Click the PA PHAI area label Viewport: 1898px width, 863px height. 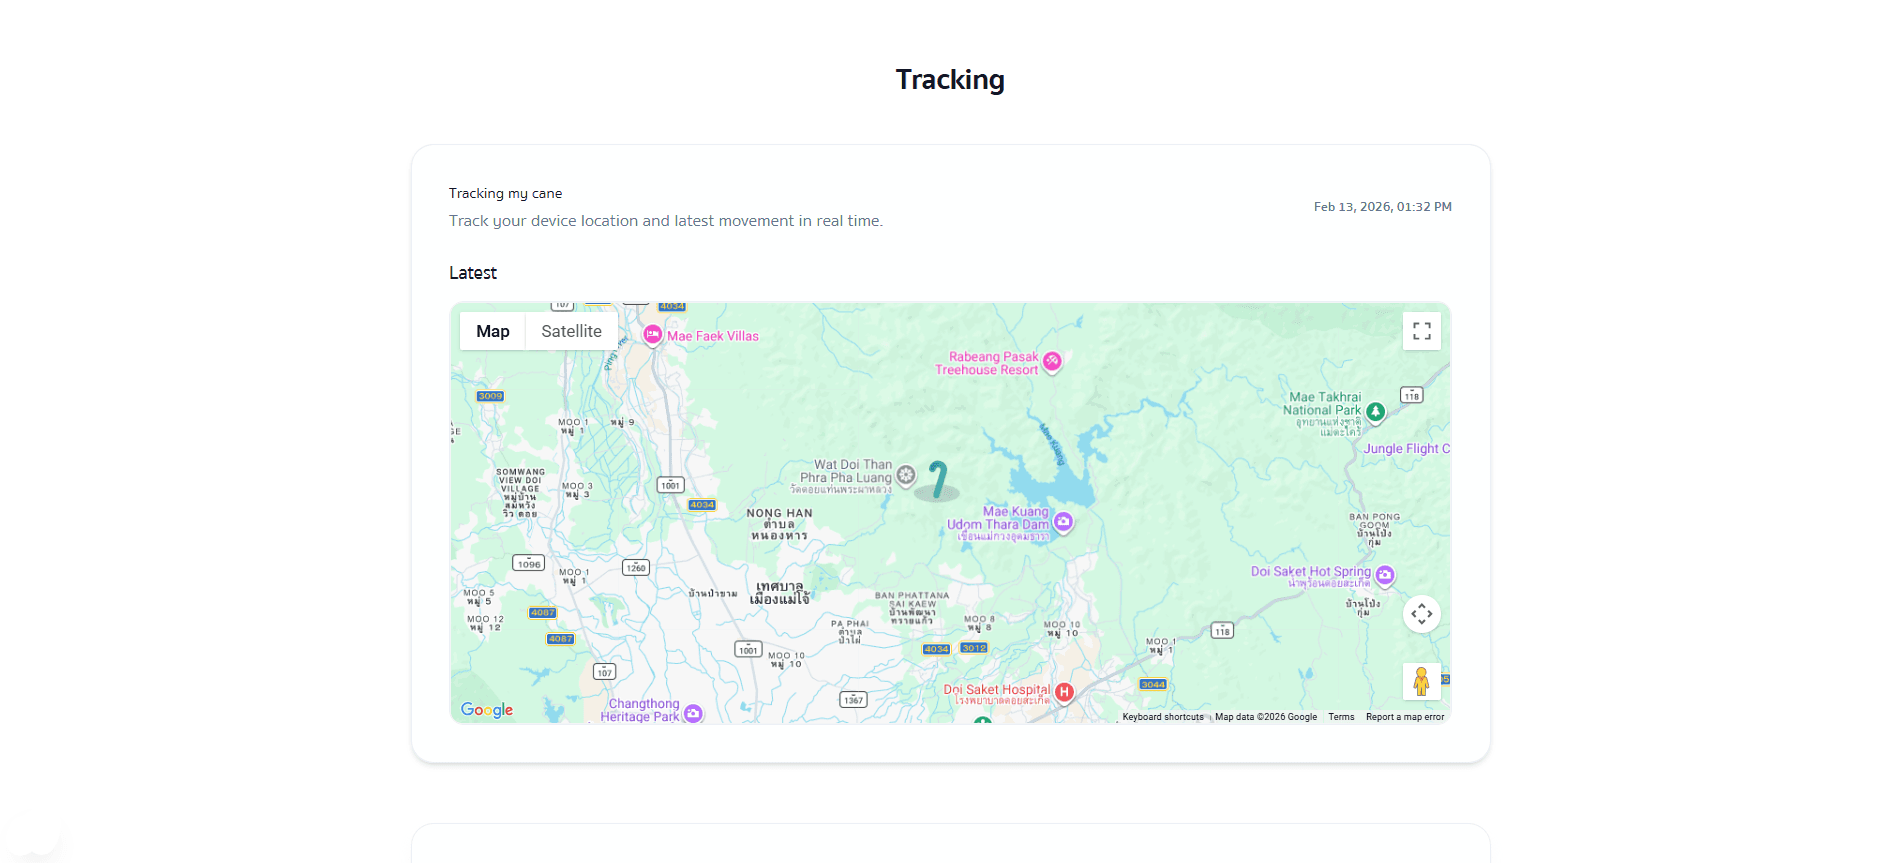(x=850, y=631)
